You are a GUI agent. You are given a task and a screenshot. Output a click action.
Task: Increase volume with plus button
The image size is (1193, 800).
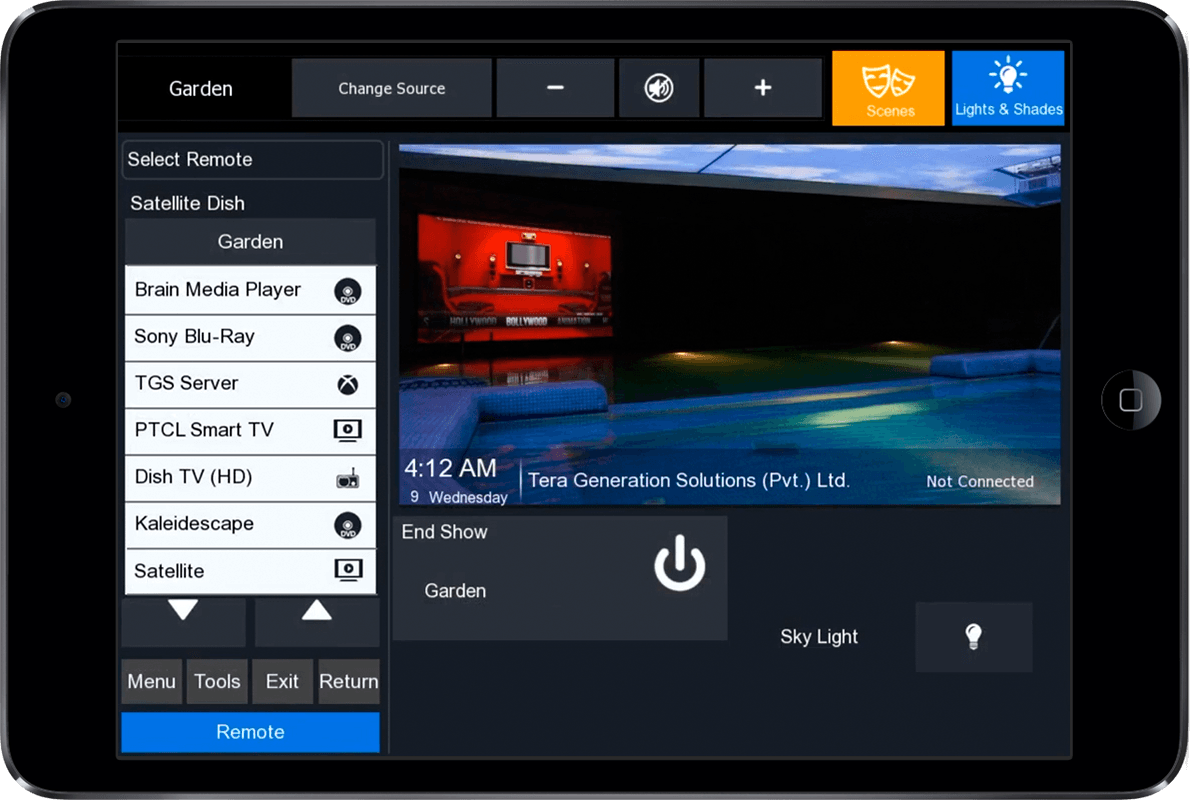762,88
